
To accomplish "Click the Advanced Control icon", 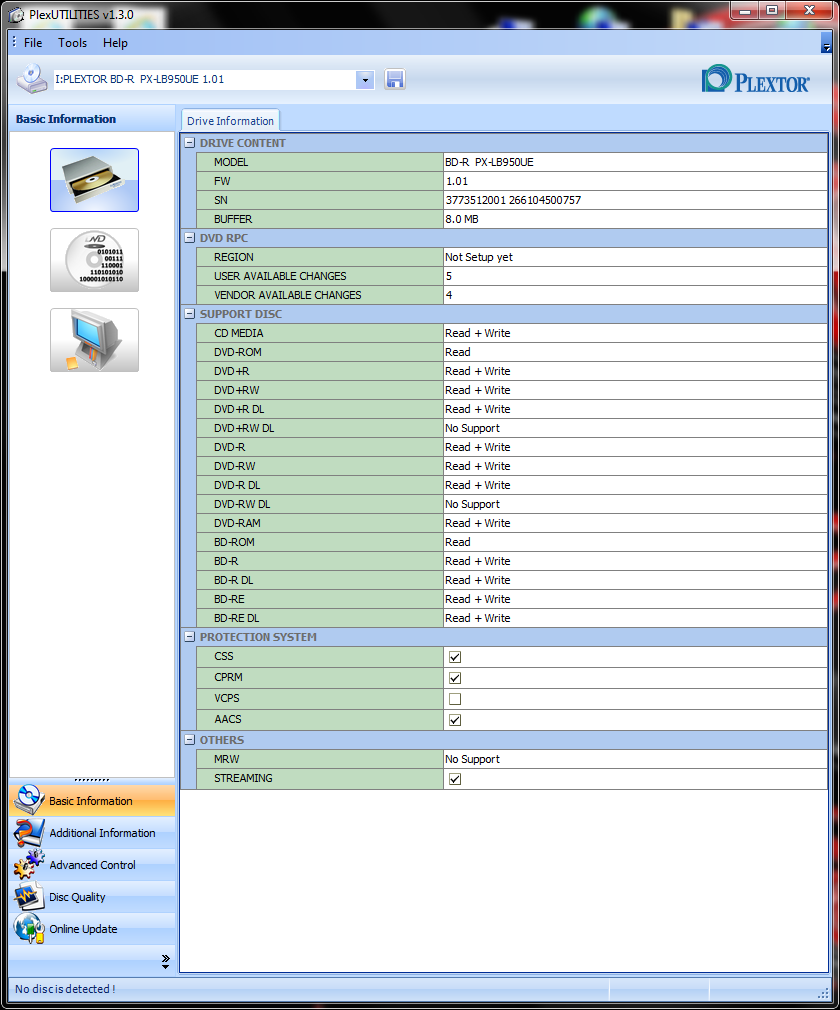I will click(x=29, y=865).
